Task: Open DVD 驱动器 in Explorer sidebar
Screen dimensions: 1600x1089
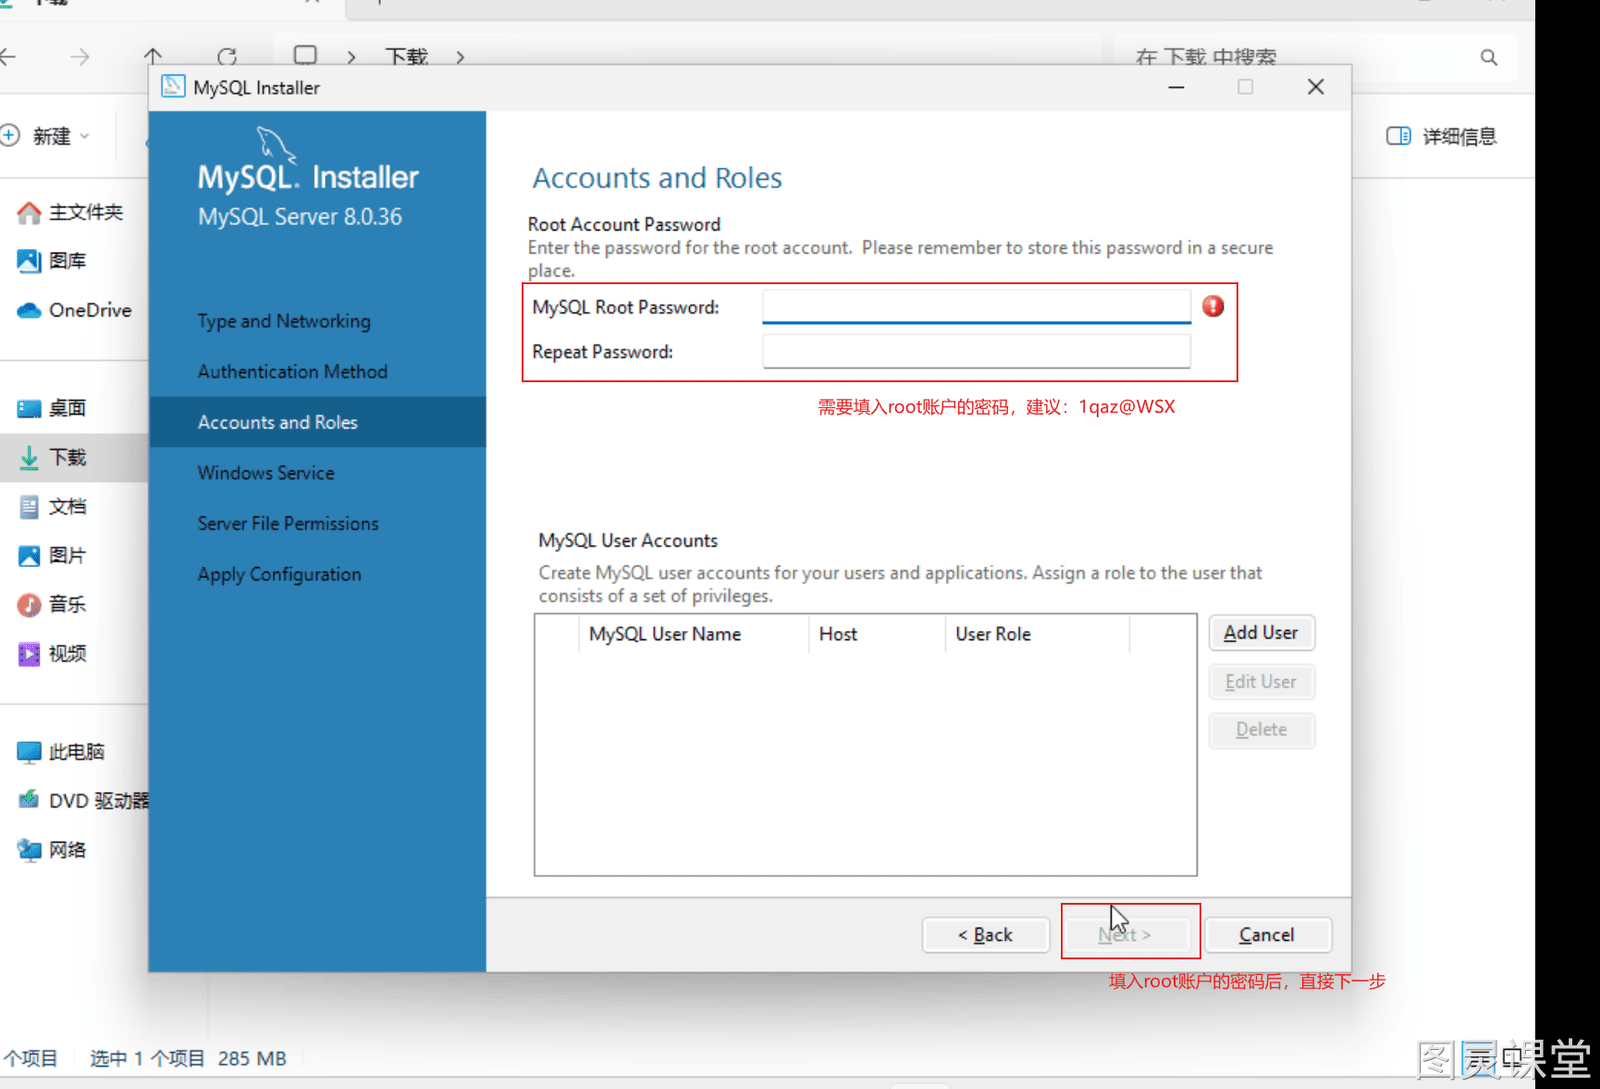Action: 82,801
